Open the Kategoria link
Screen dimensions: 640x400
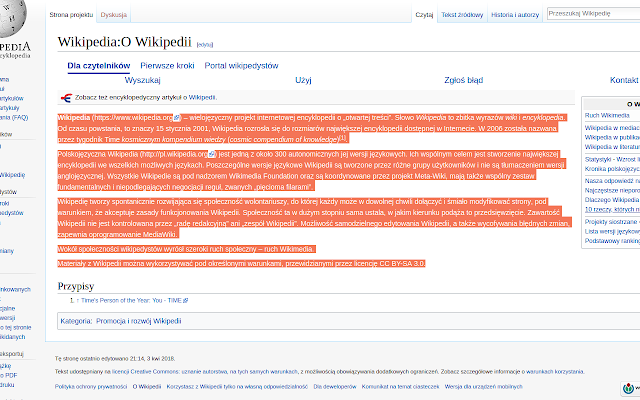pyautogui.click(x=76, y=321)
